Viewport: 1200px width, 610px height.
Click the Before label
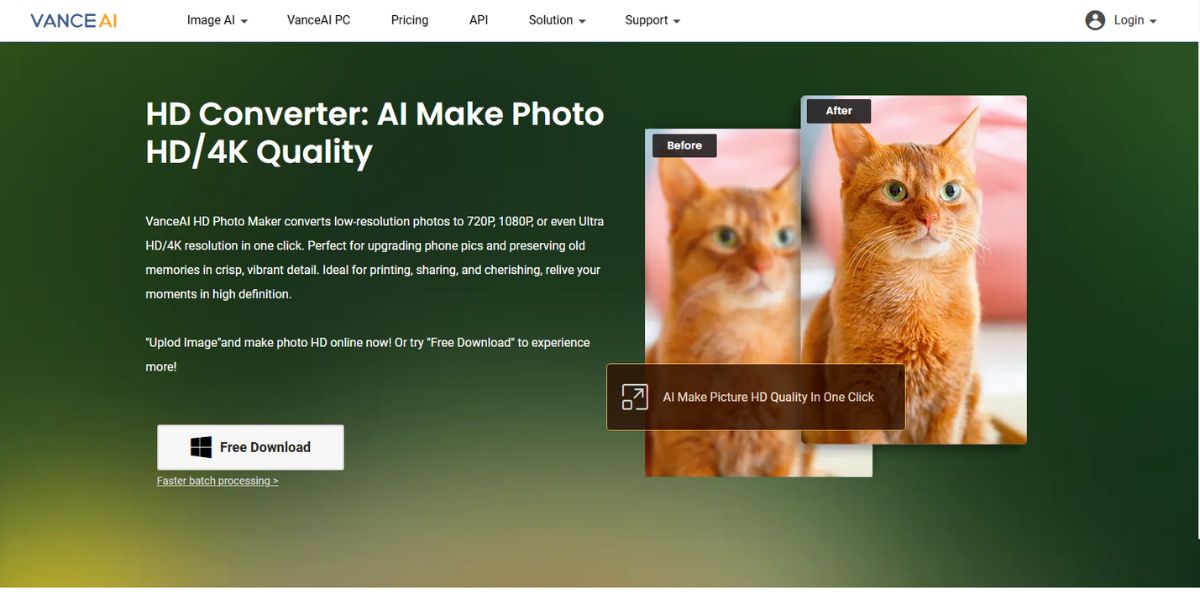coord(685,146)
